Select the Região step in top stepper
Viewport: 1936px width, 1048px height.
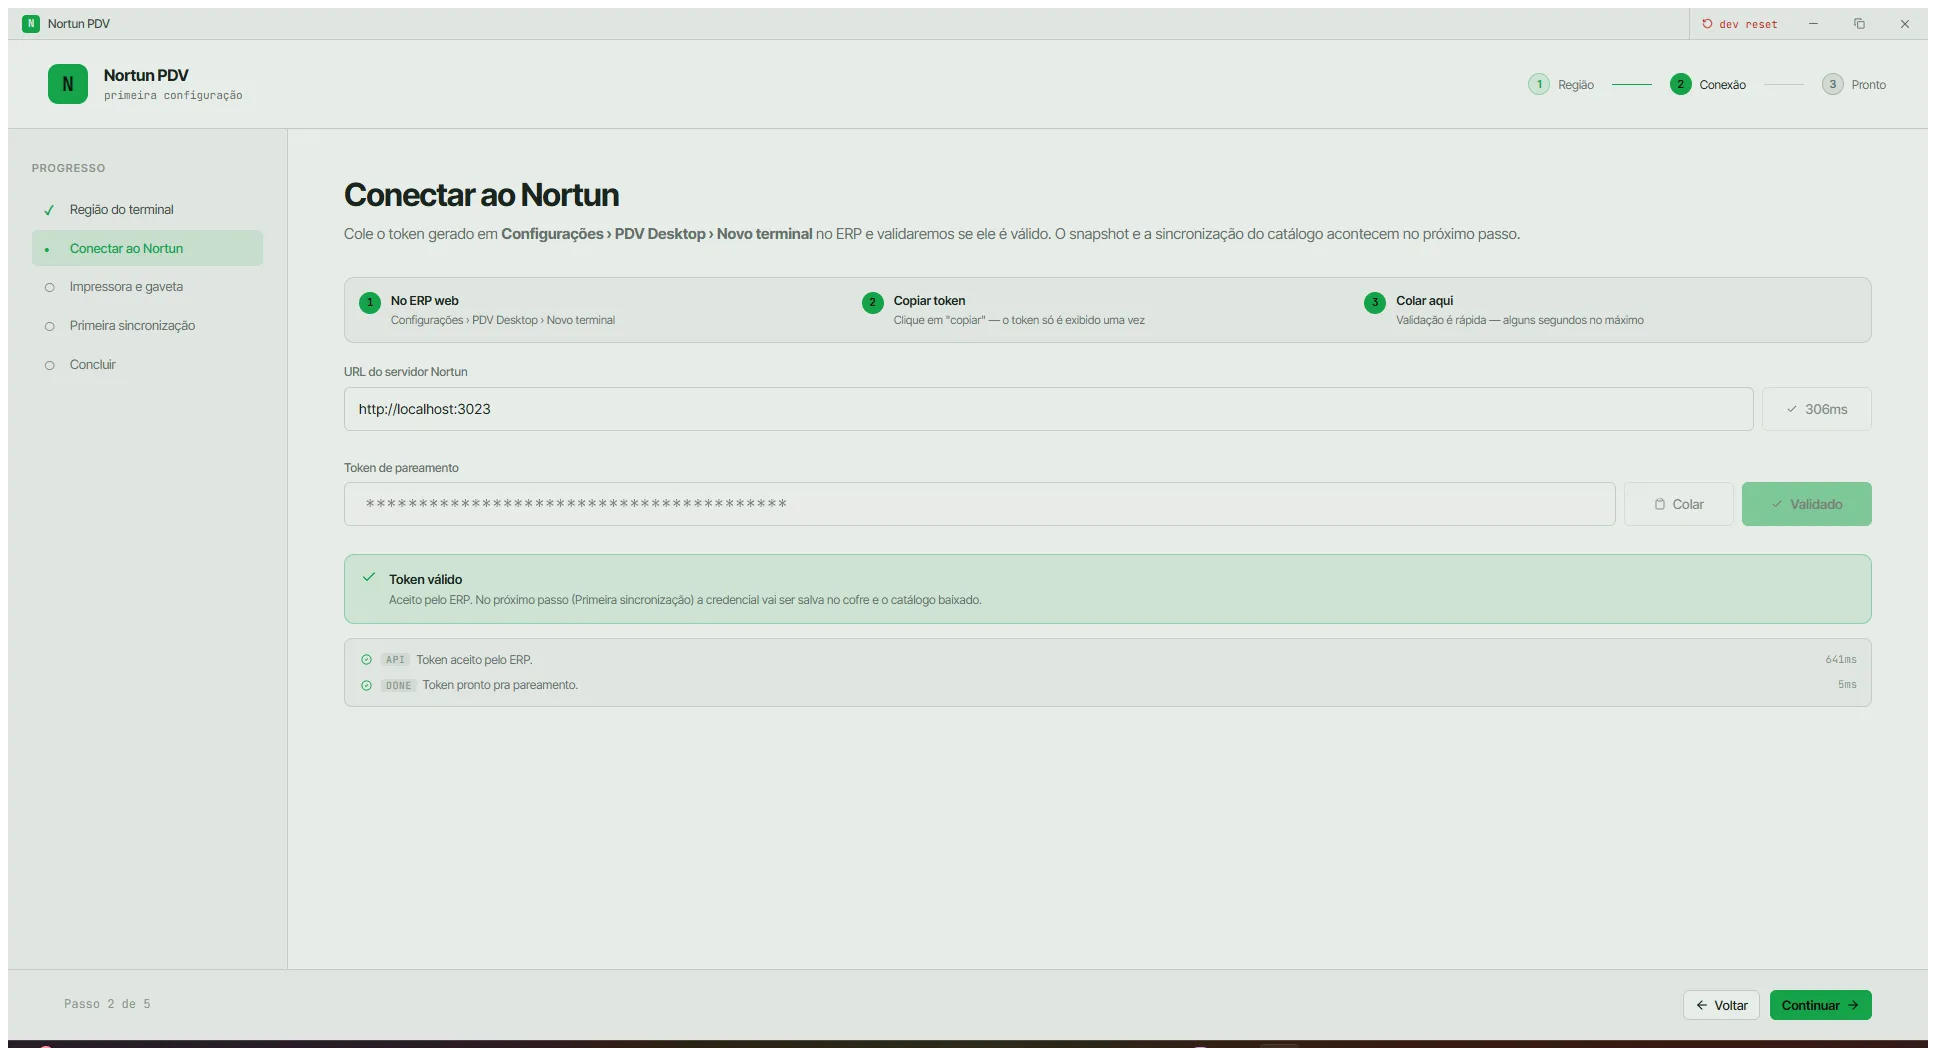(1561, 85)
